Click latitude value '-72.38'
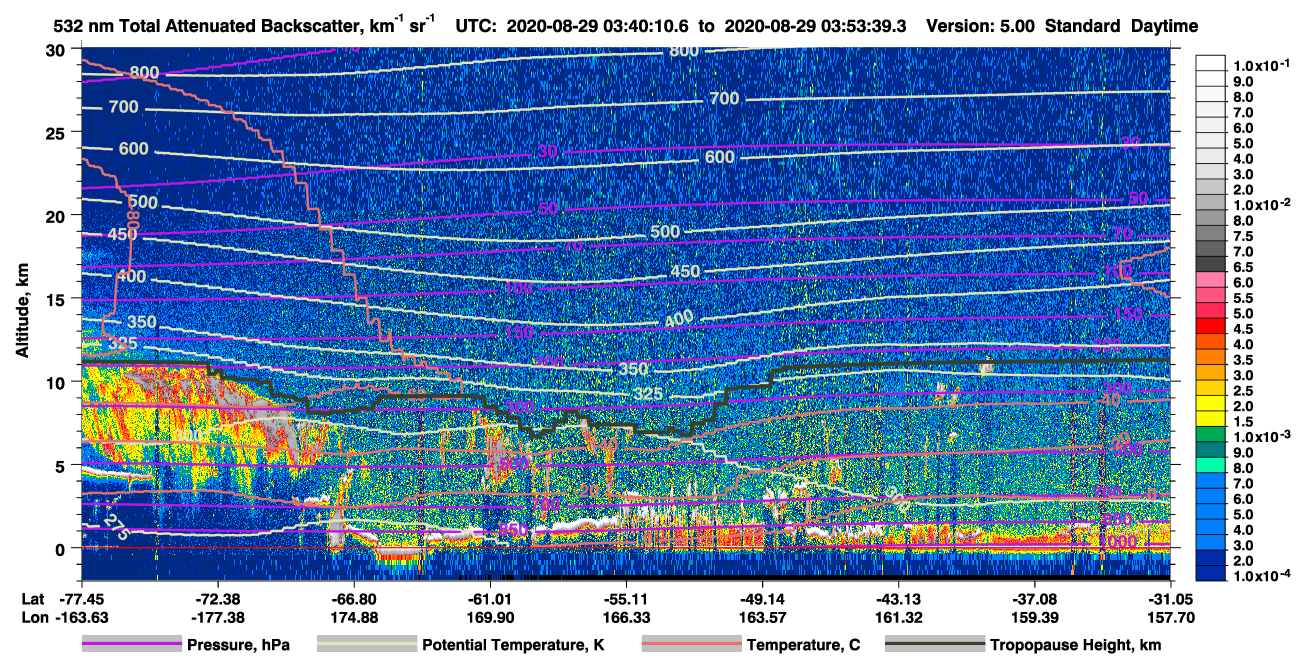 [x=218, y=598]
